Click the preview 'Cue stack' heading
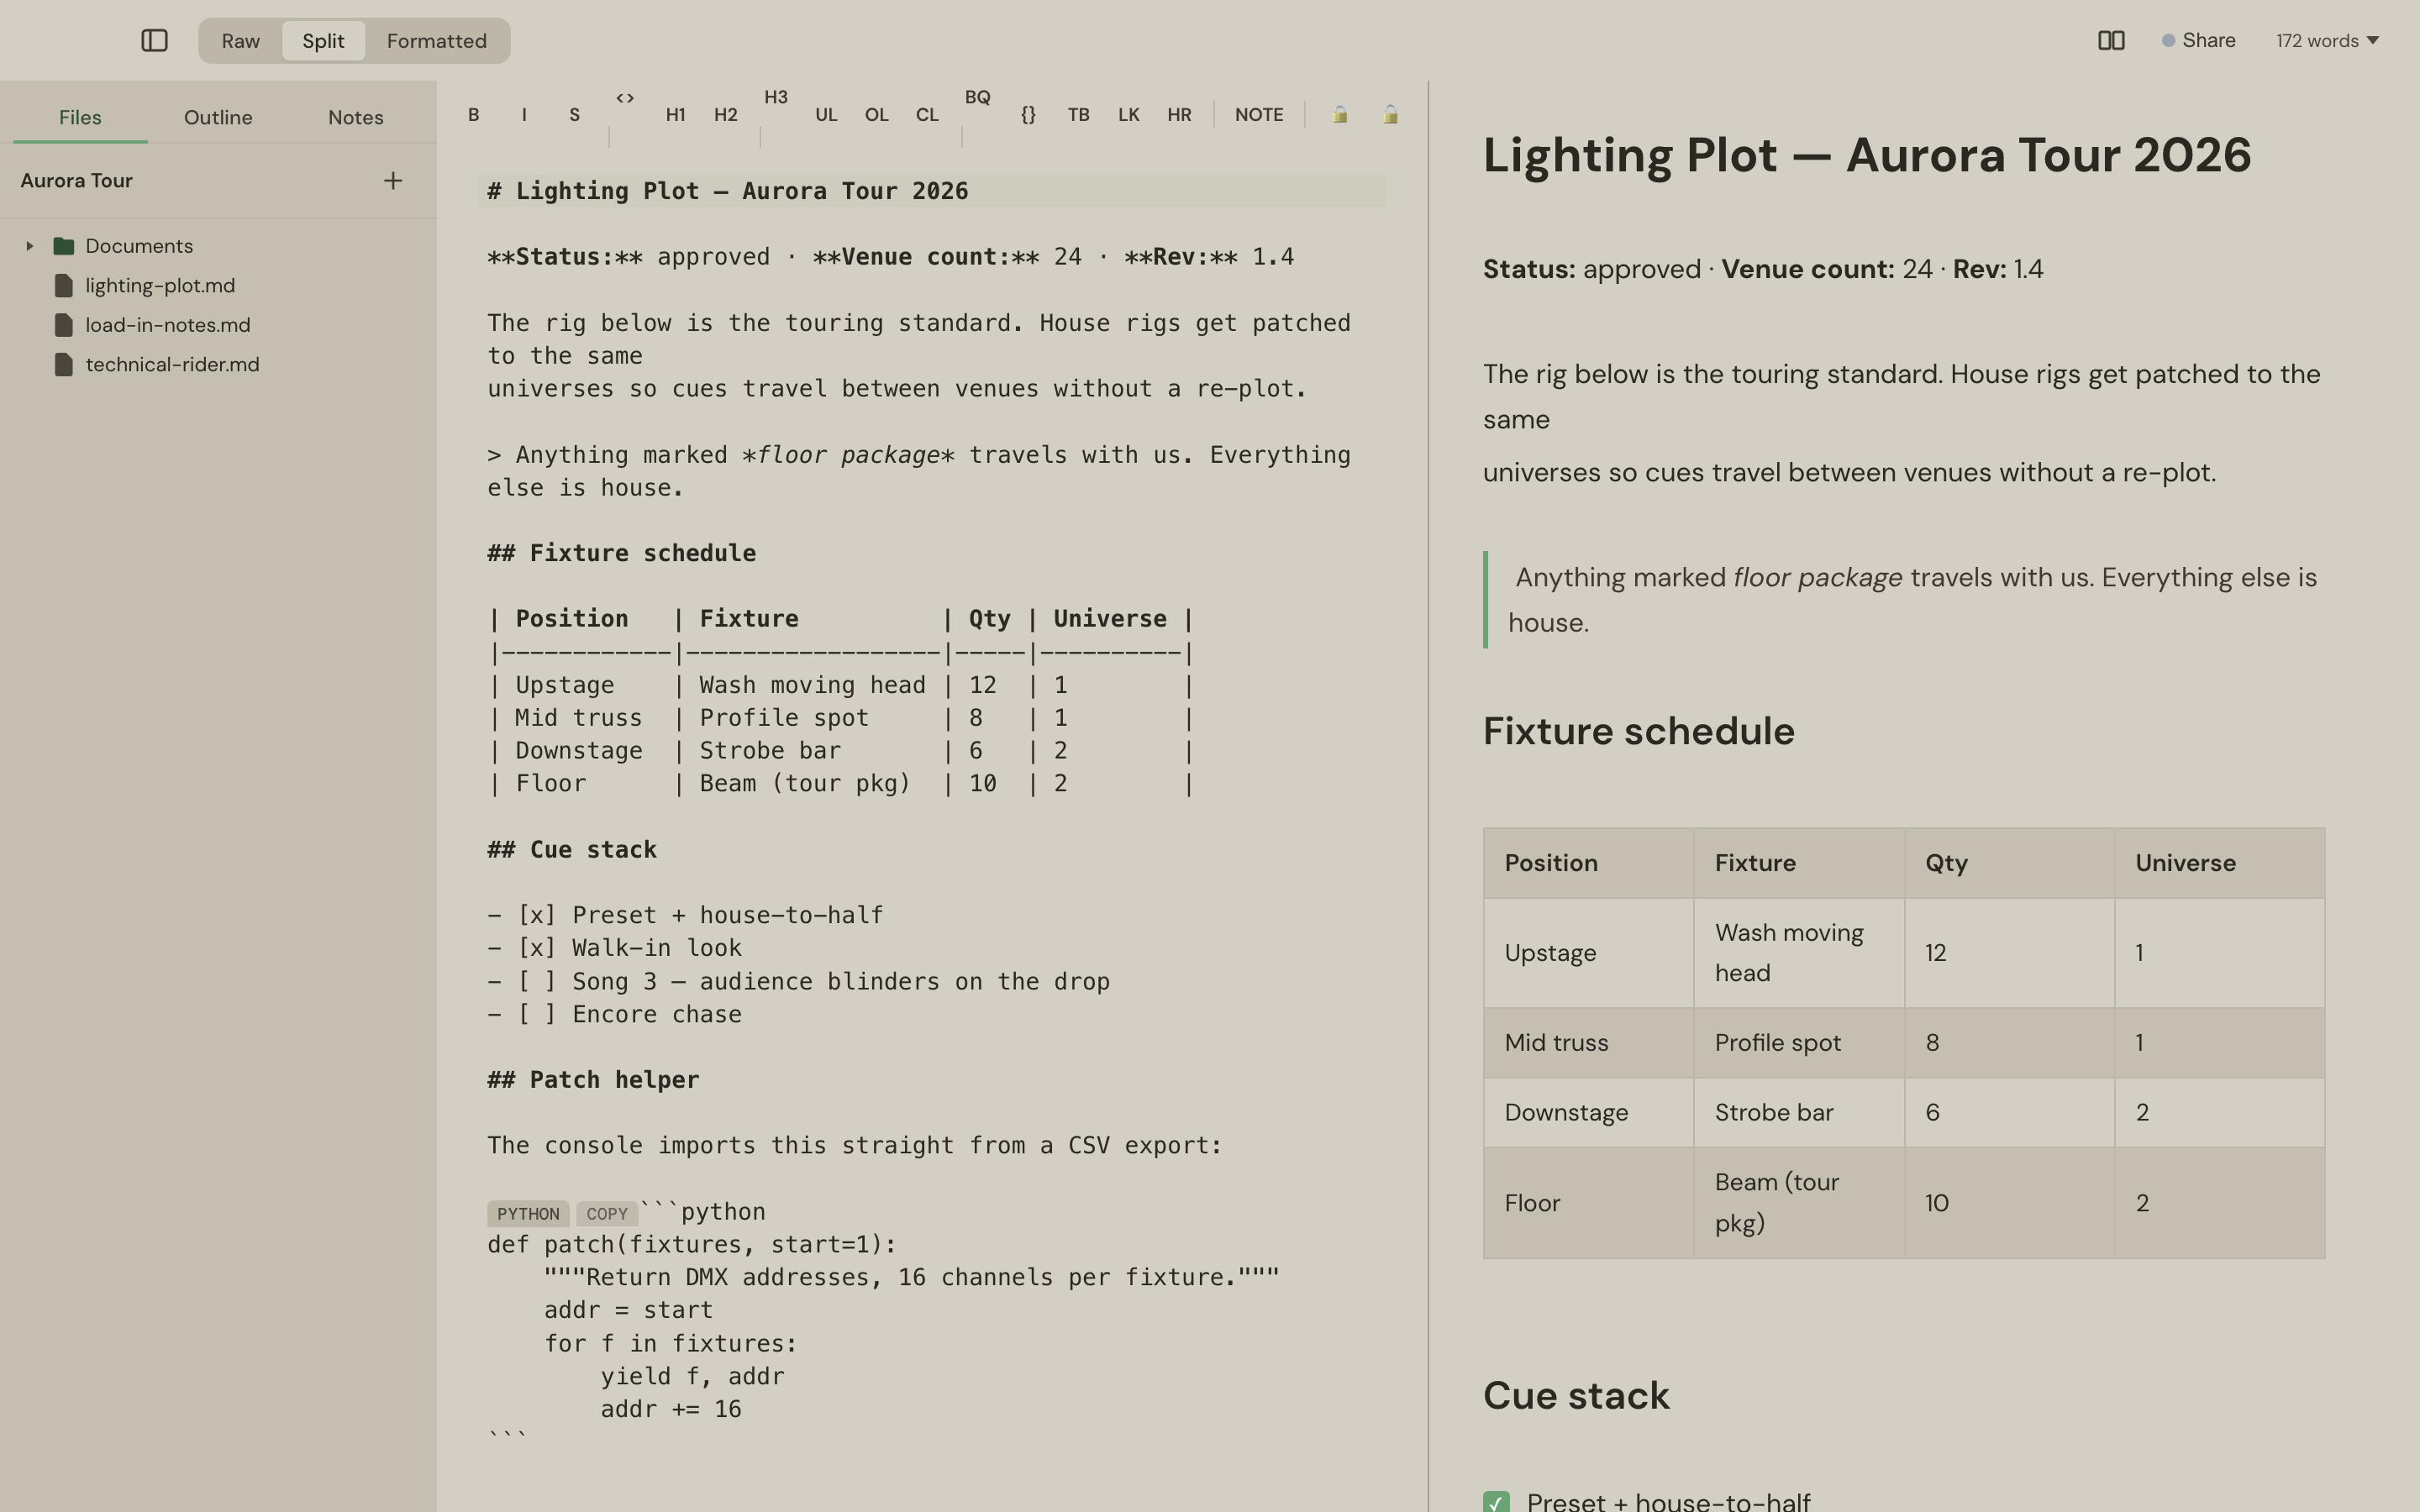Screen dimensions: 2420x1512 coord(1576,1396)
